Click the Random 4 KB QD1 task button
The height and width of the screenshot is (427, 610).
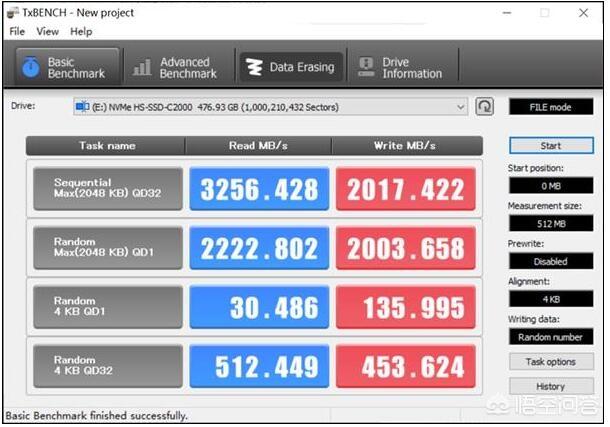[108, 307]
